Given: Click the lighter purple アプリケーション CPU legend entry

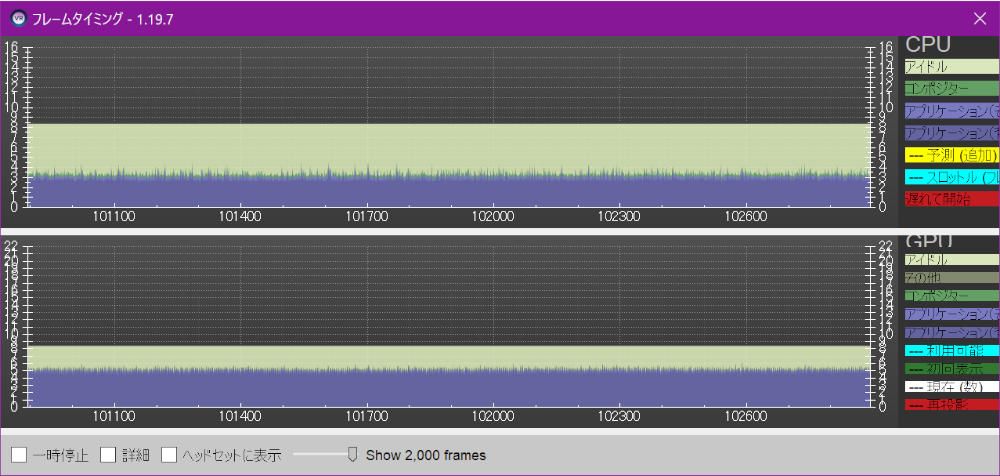Looking at the screenshot, I should [952, 110].
